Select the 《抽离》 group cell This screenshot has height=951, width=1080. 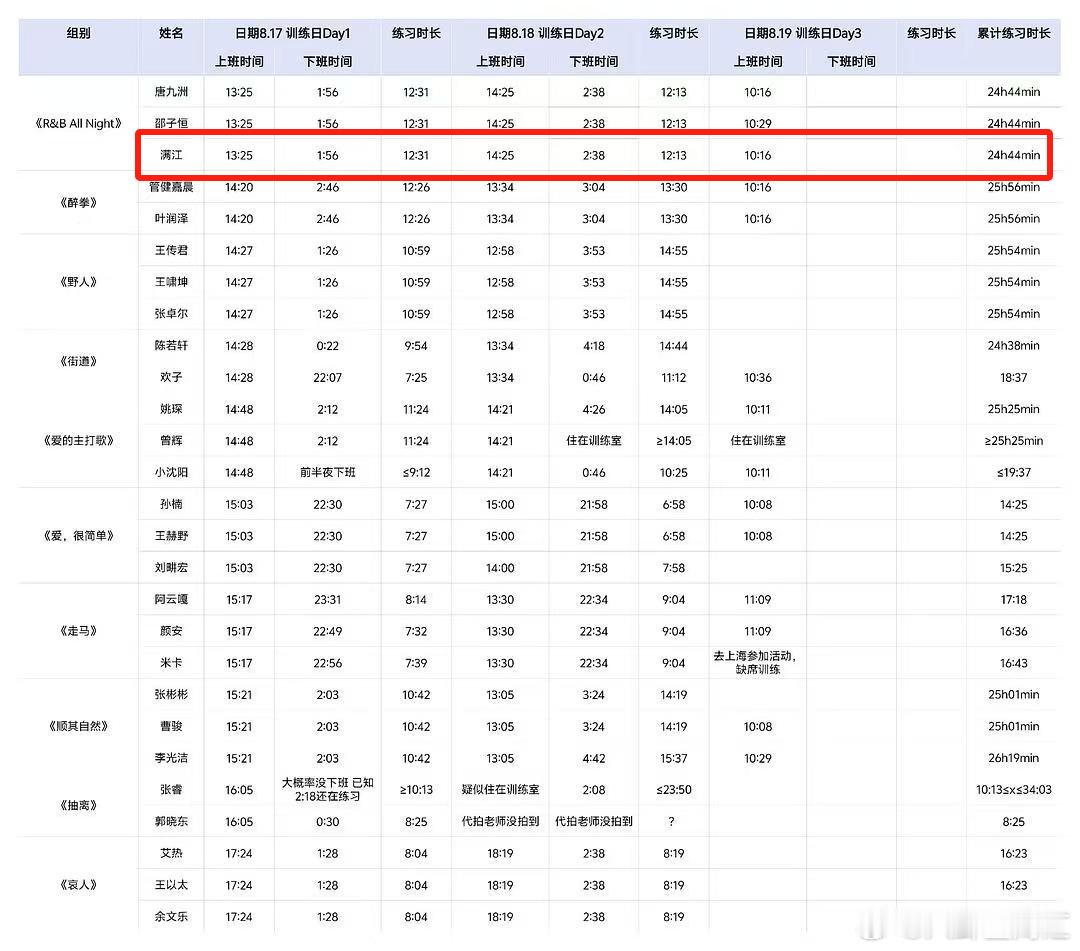pyautogui.click(x=79, y=805)
